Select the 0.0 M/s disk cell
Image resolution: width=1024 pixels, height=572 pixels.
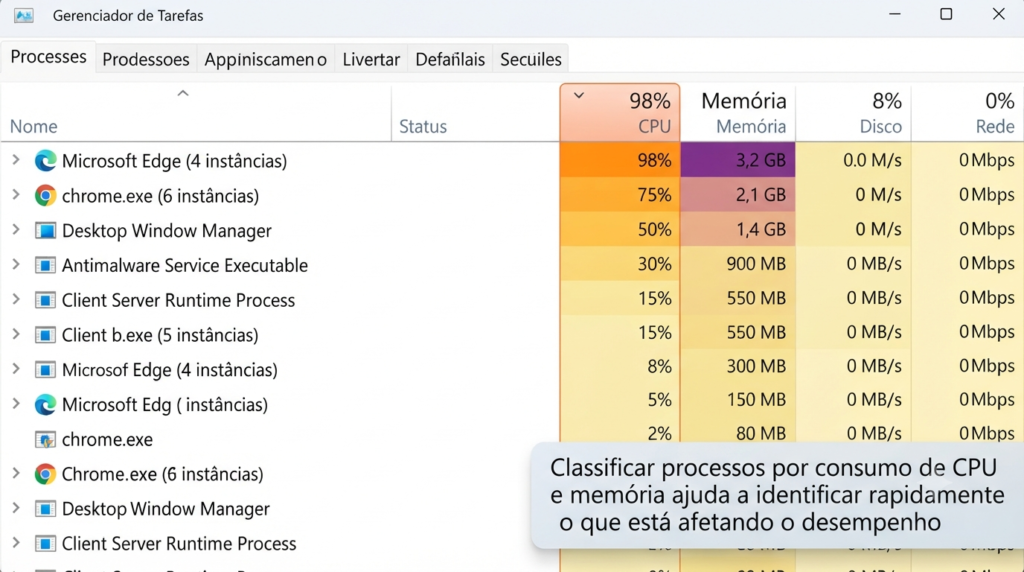[x=853, y=160]
